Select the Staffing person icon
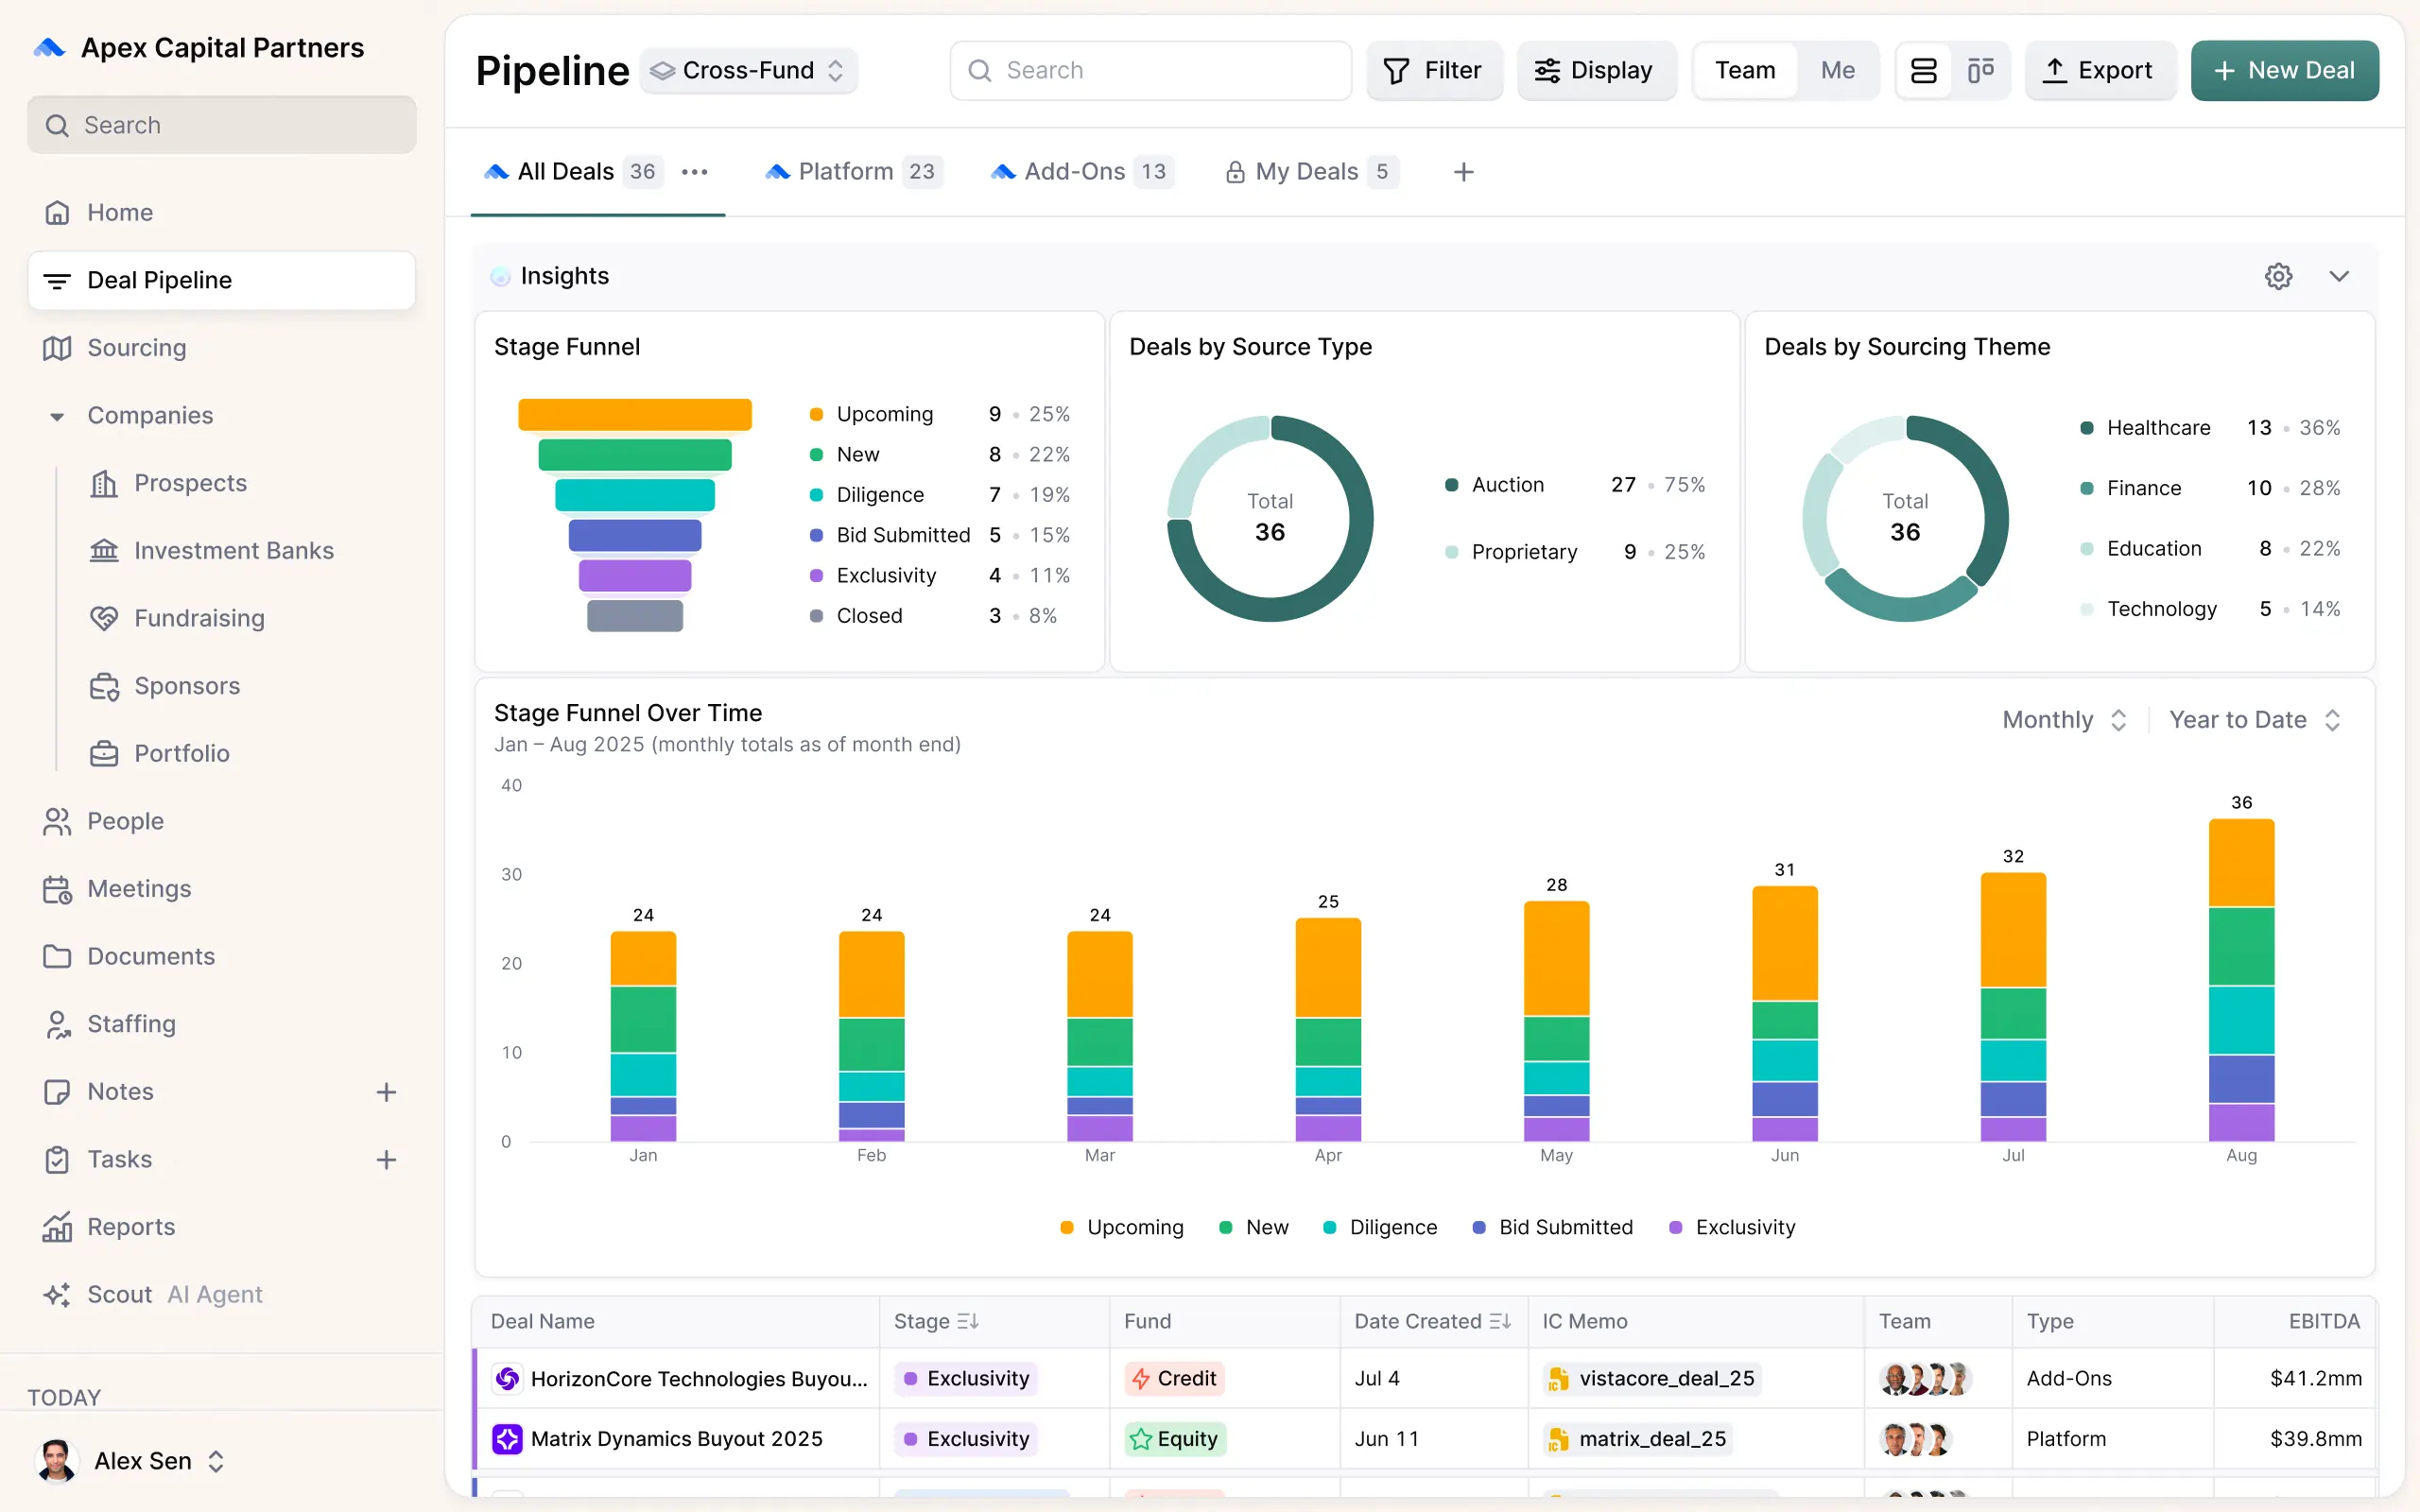 [57, 1024]
